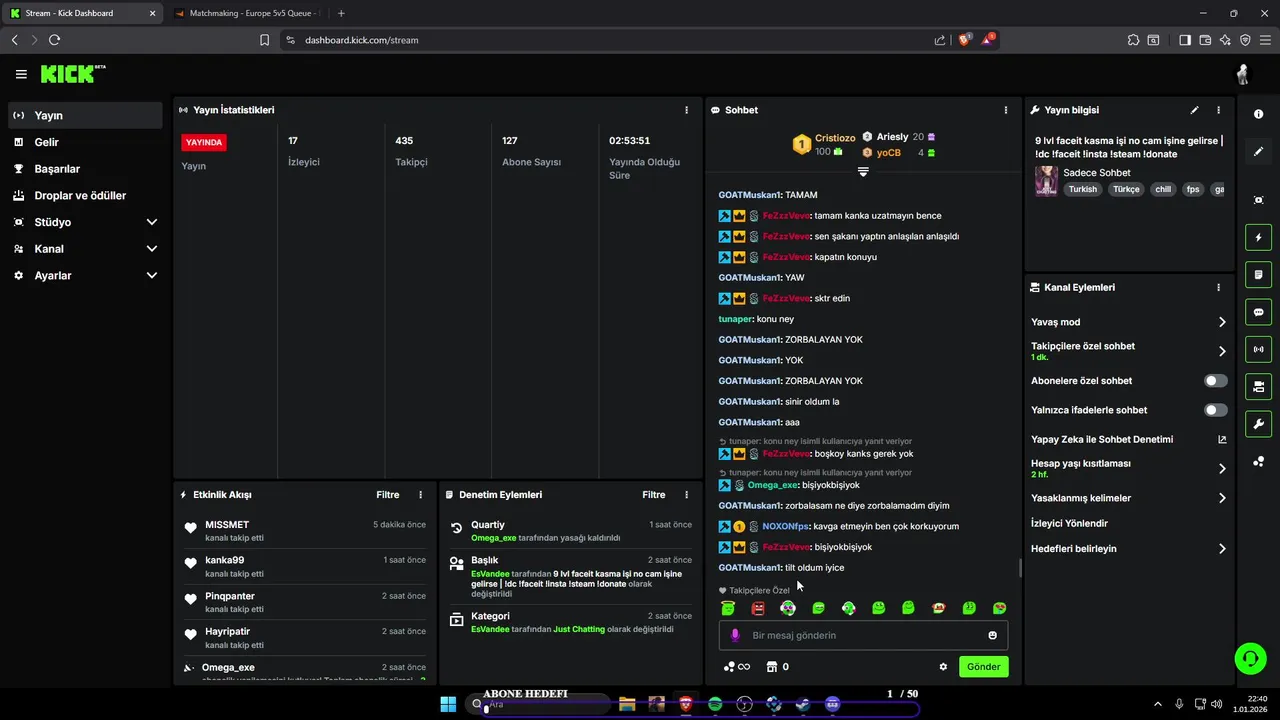The image size is (1280, 720).
Task: Open Etkinlik Akışı three-dot menu
Action: click(x=420, y=495)
